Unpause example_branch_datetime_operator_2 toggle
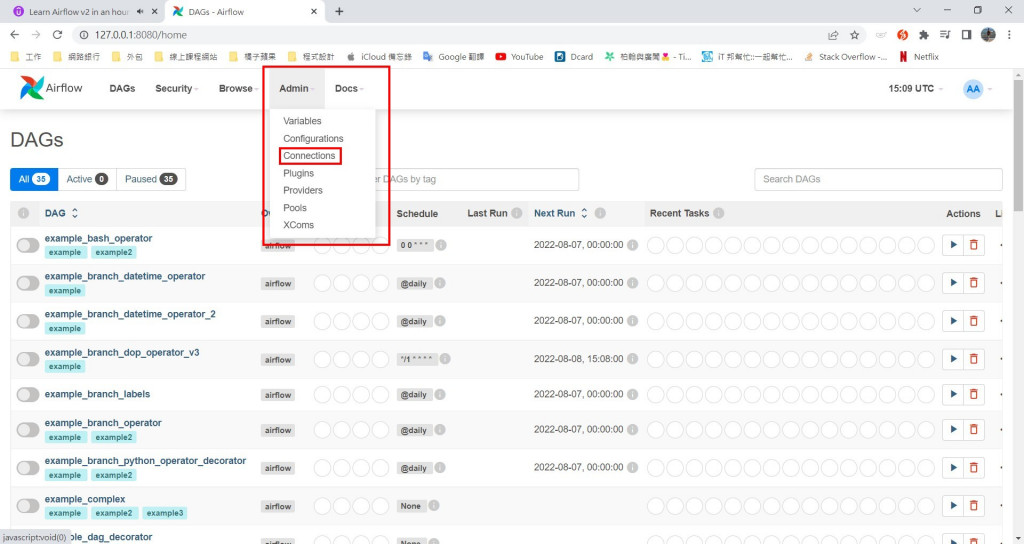 (x=28, y=321)
